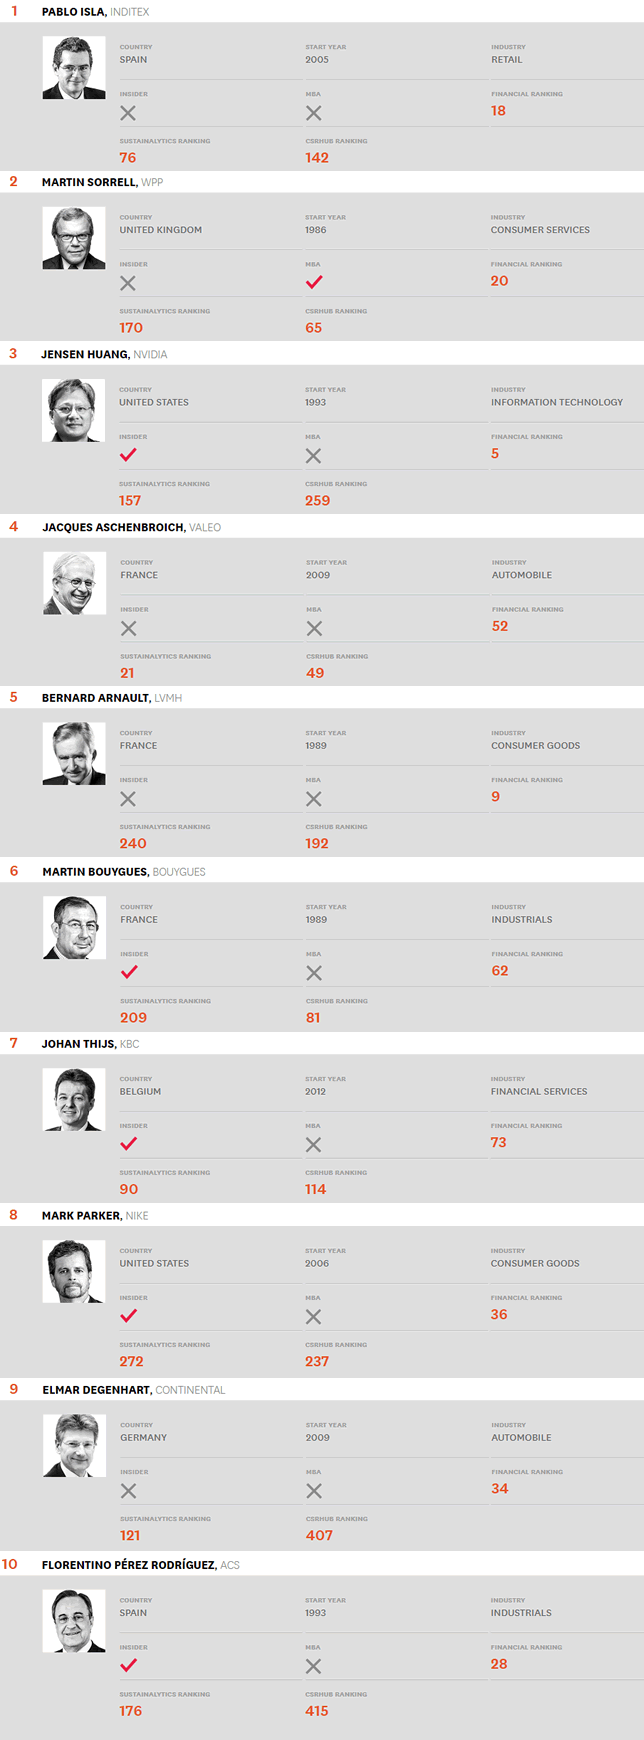644x1740 pixels.
Task: Click Florentino Pérez Rodríguez's Insider checkmark
Action: tap(128, 1665)
